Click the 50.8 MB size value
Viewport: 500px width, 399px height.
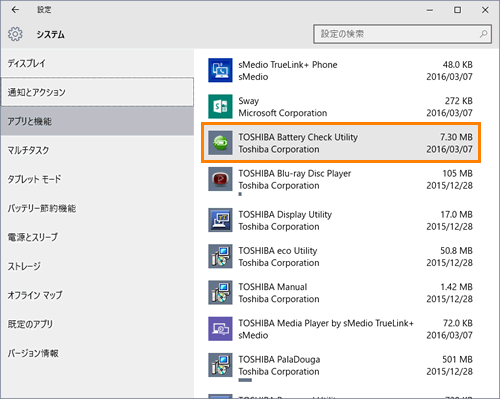click(x=456, y=251)
